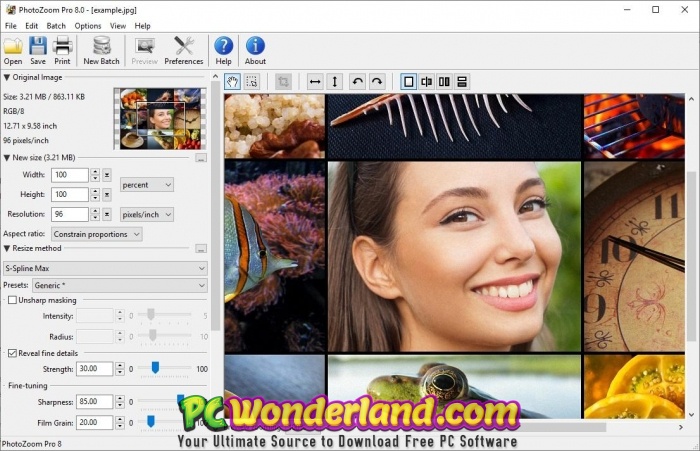Image resolution: width=700 pixels, height=451 pixels.
Task: Click the Resolution preset button beside spinner
Action: pyautogui.click(x=107, y=214)
